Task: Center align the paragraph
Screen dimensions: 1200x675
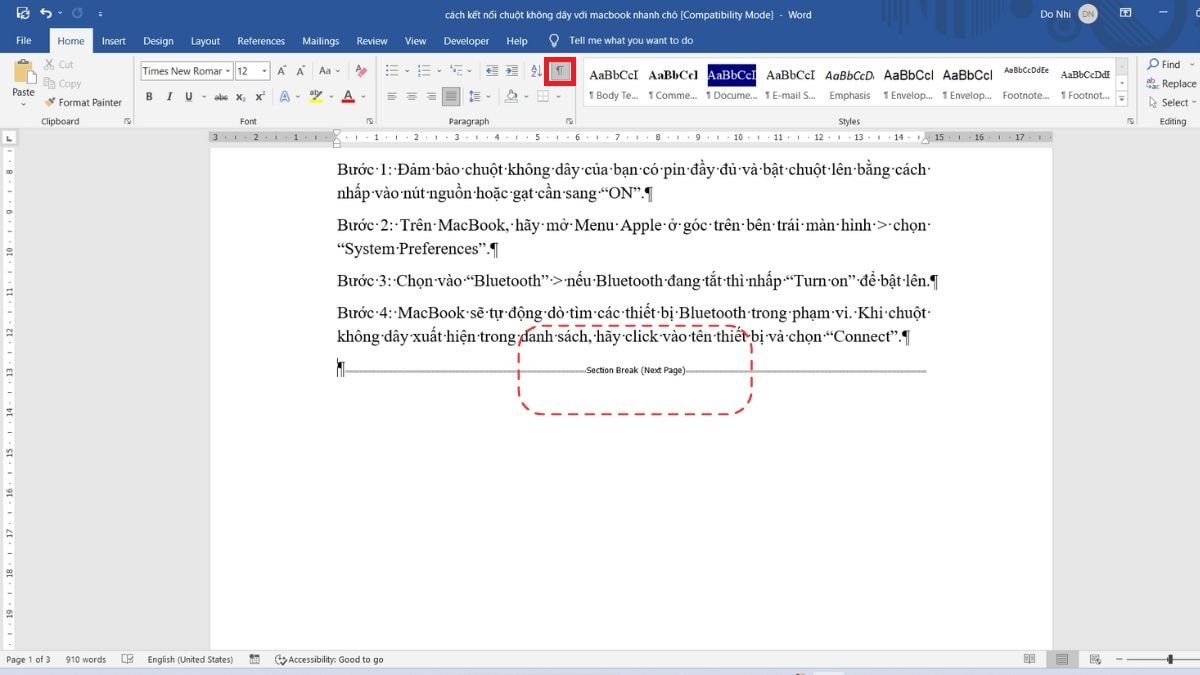Action: [x=412, y=97]
